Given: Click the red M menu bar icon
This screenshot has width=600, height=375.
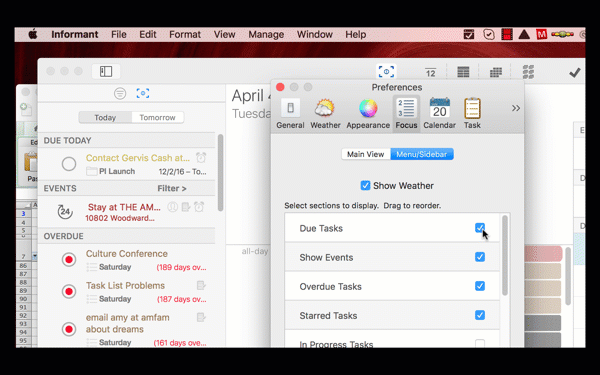Looking at the screenshot, I should 541,35.
